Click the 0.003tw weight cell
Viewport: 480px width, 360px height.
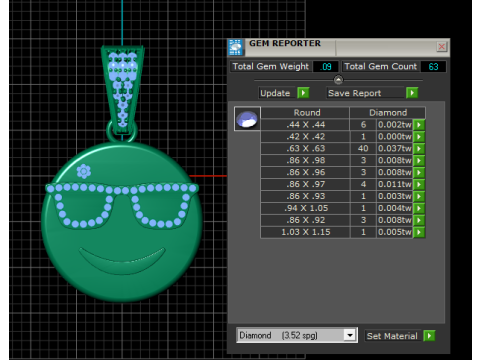click(x=395, y=196)
